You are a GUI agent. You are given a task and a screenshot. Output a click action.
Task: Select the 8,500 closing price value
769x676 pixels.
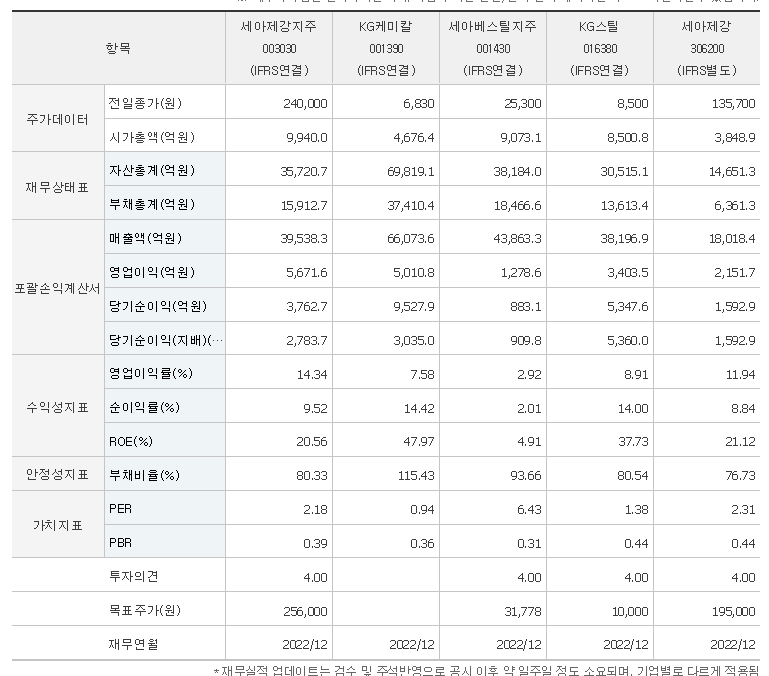(633, 104)
